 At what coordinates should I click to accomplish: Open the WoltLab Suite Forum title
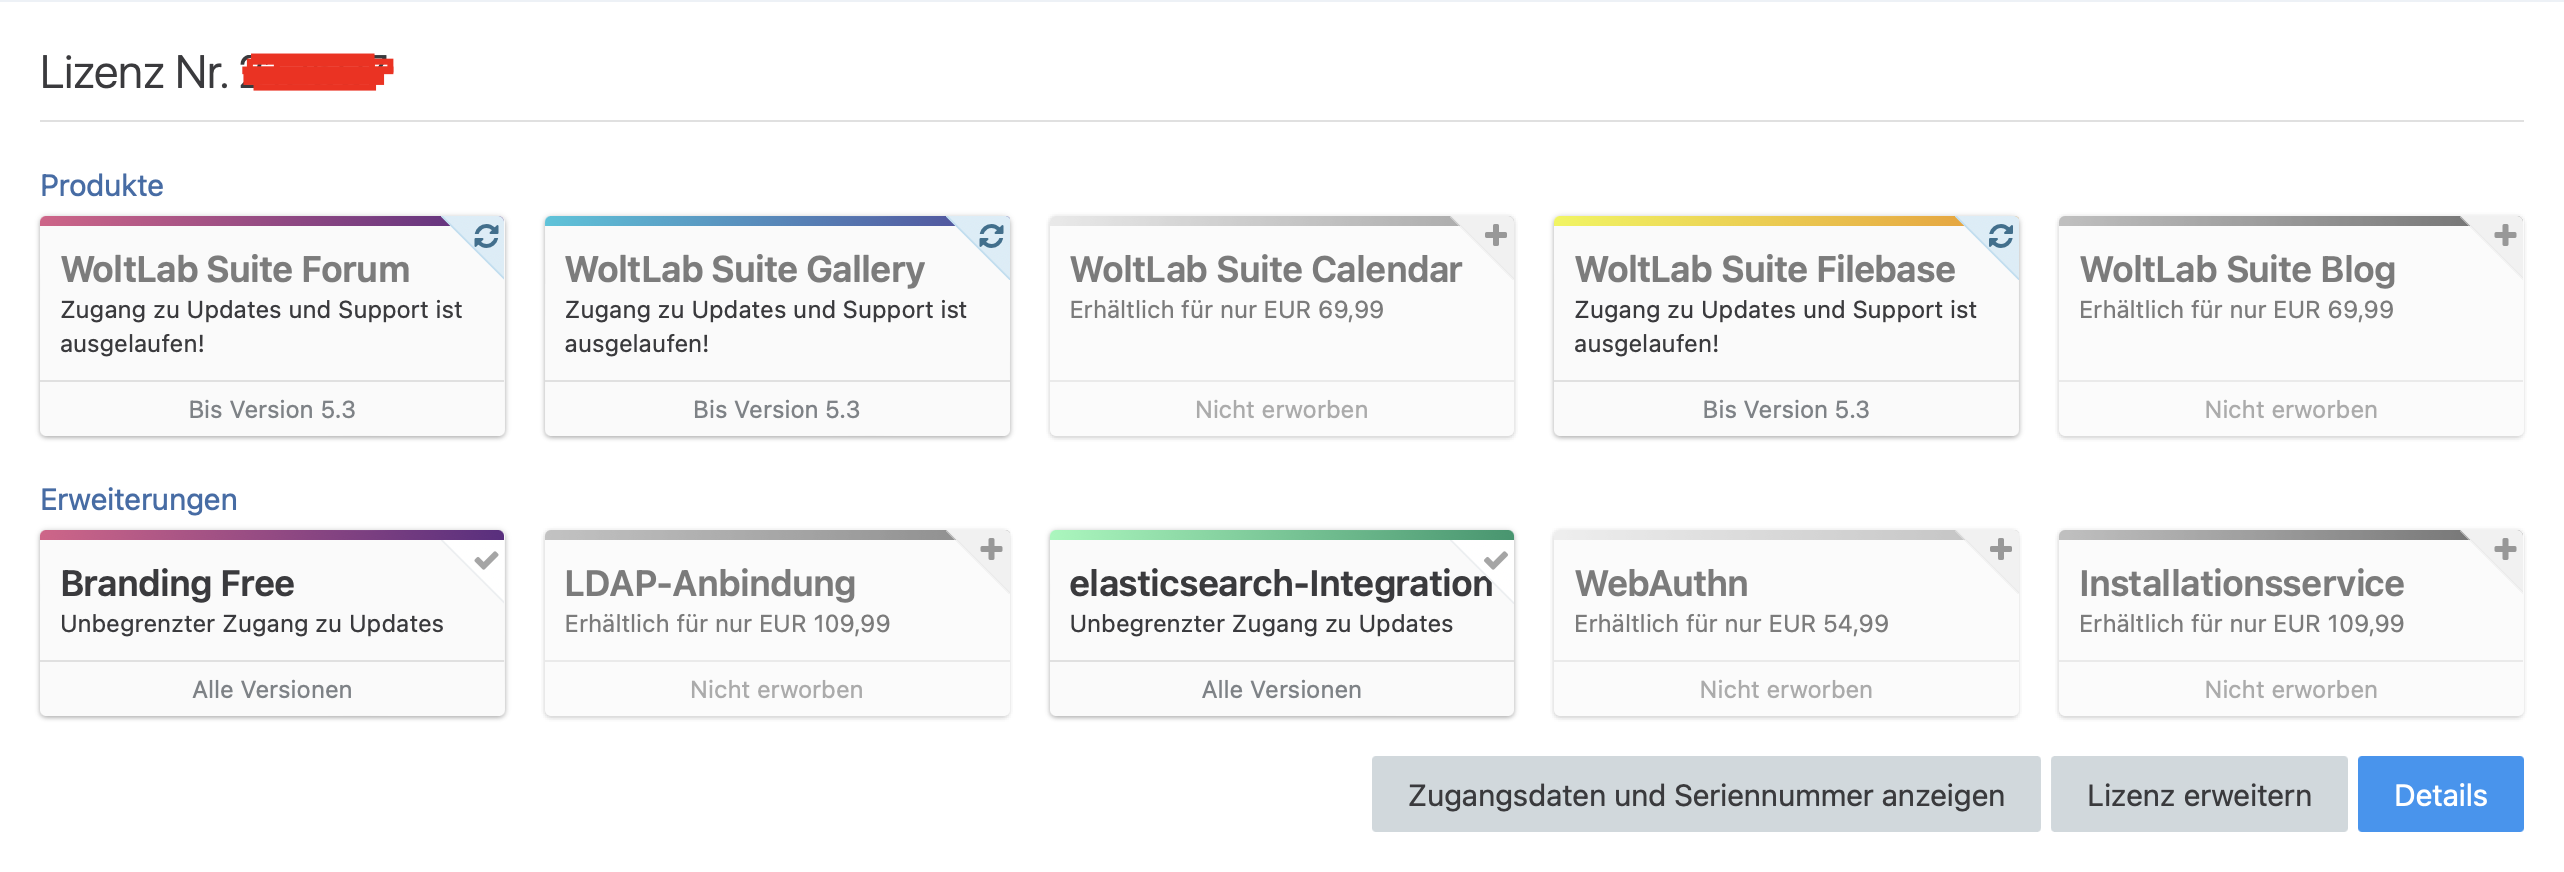pos(235,270)
